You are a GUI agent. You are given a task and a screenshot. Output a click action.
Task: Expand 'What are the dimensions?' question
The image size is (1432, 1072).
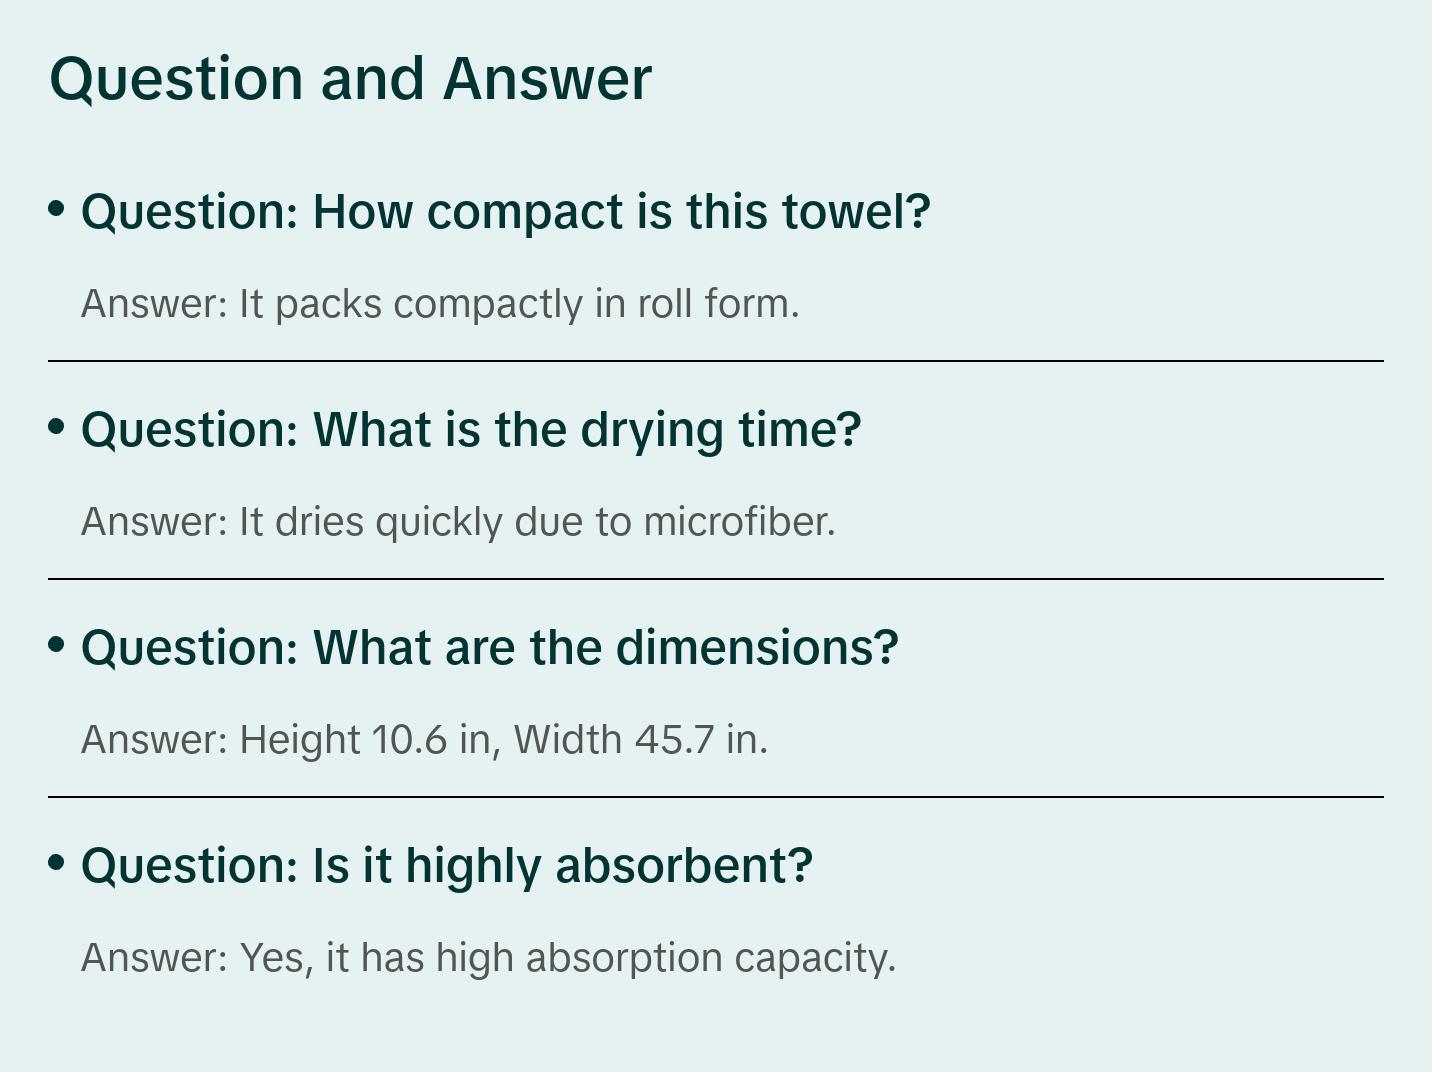pos(489,648)
